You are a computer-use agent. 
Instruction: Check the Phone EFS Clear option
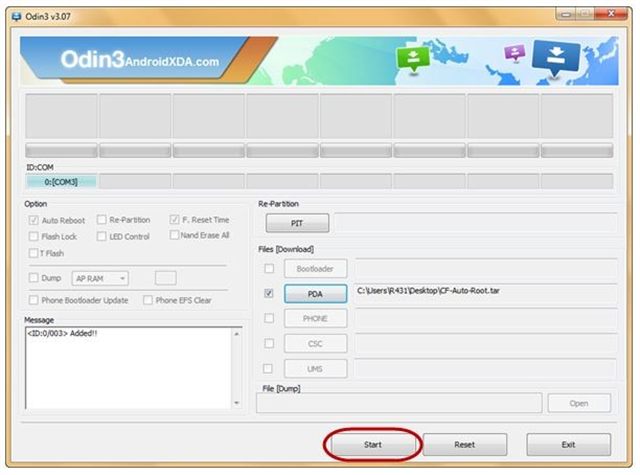pyautogui.click(x=148, y=300)
